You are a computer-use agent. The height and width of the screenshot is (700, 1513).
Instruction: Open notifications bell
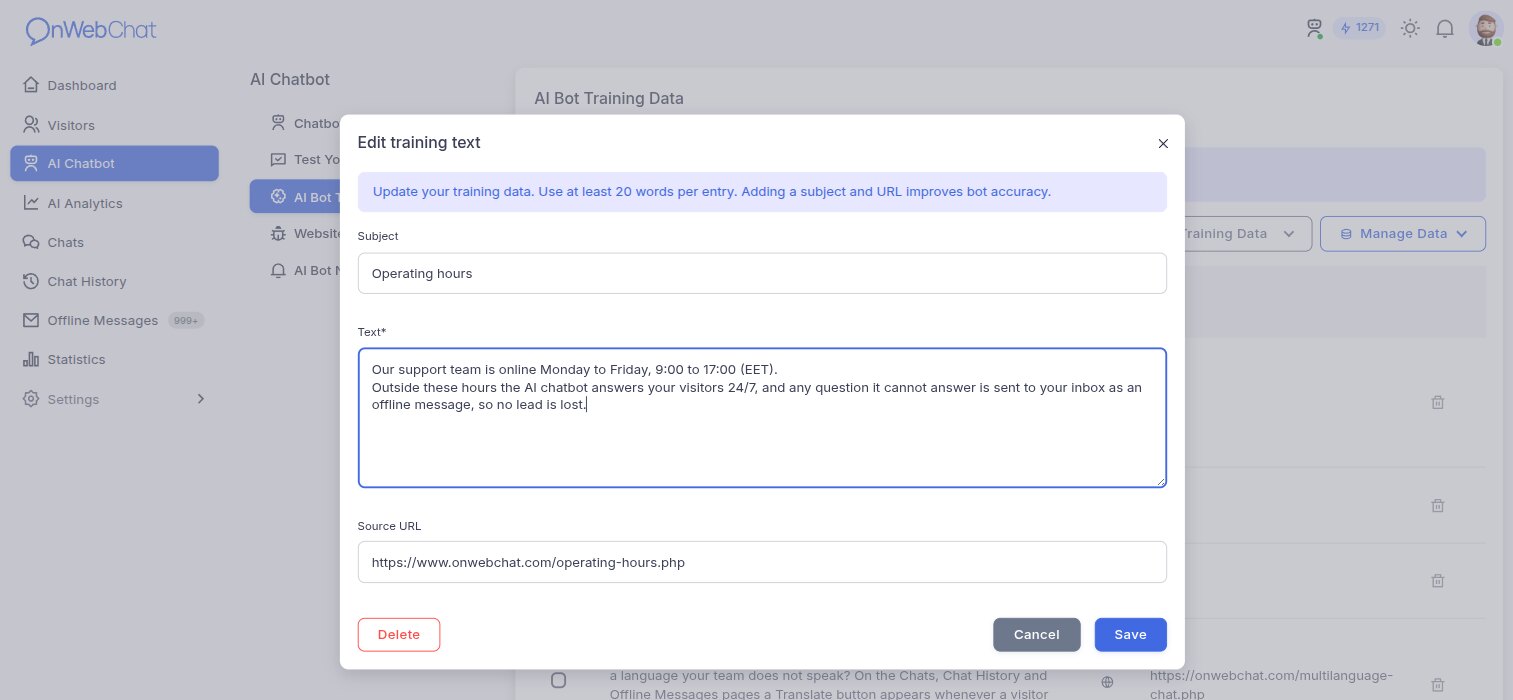pyautogui.click(x=1445, y=29)
